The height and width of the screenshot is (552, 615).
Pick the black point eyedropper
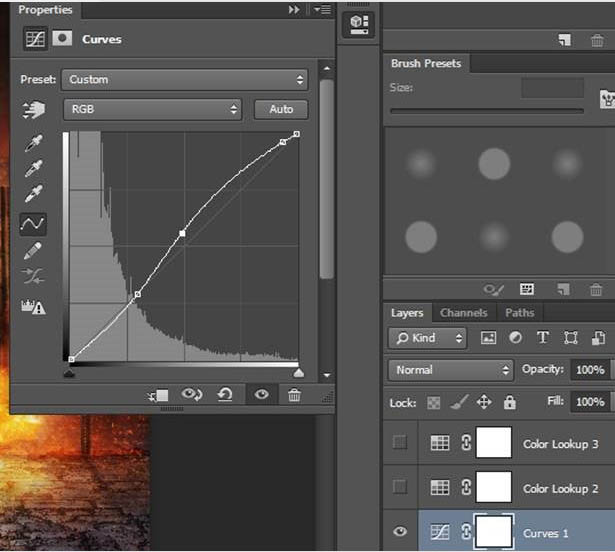click(x=34, y=143)
